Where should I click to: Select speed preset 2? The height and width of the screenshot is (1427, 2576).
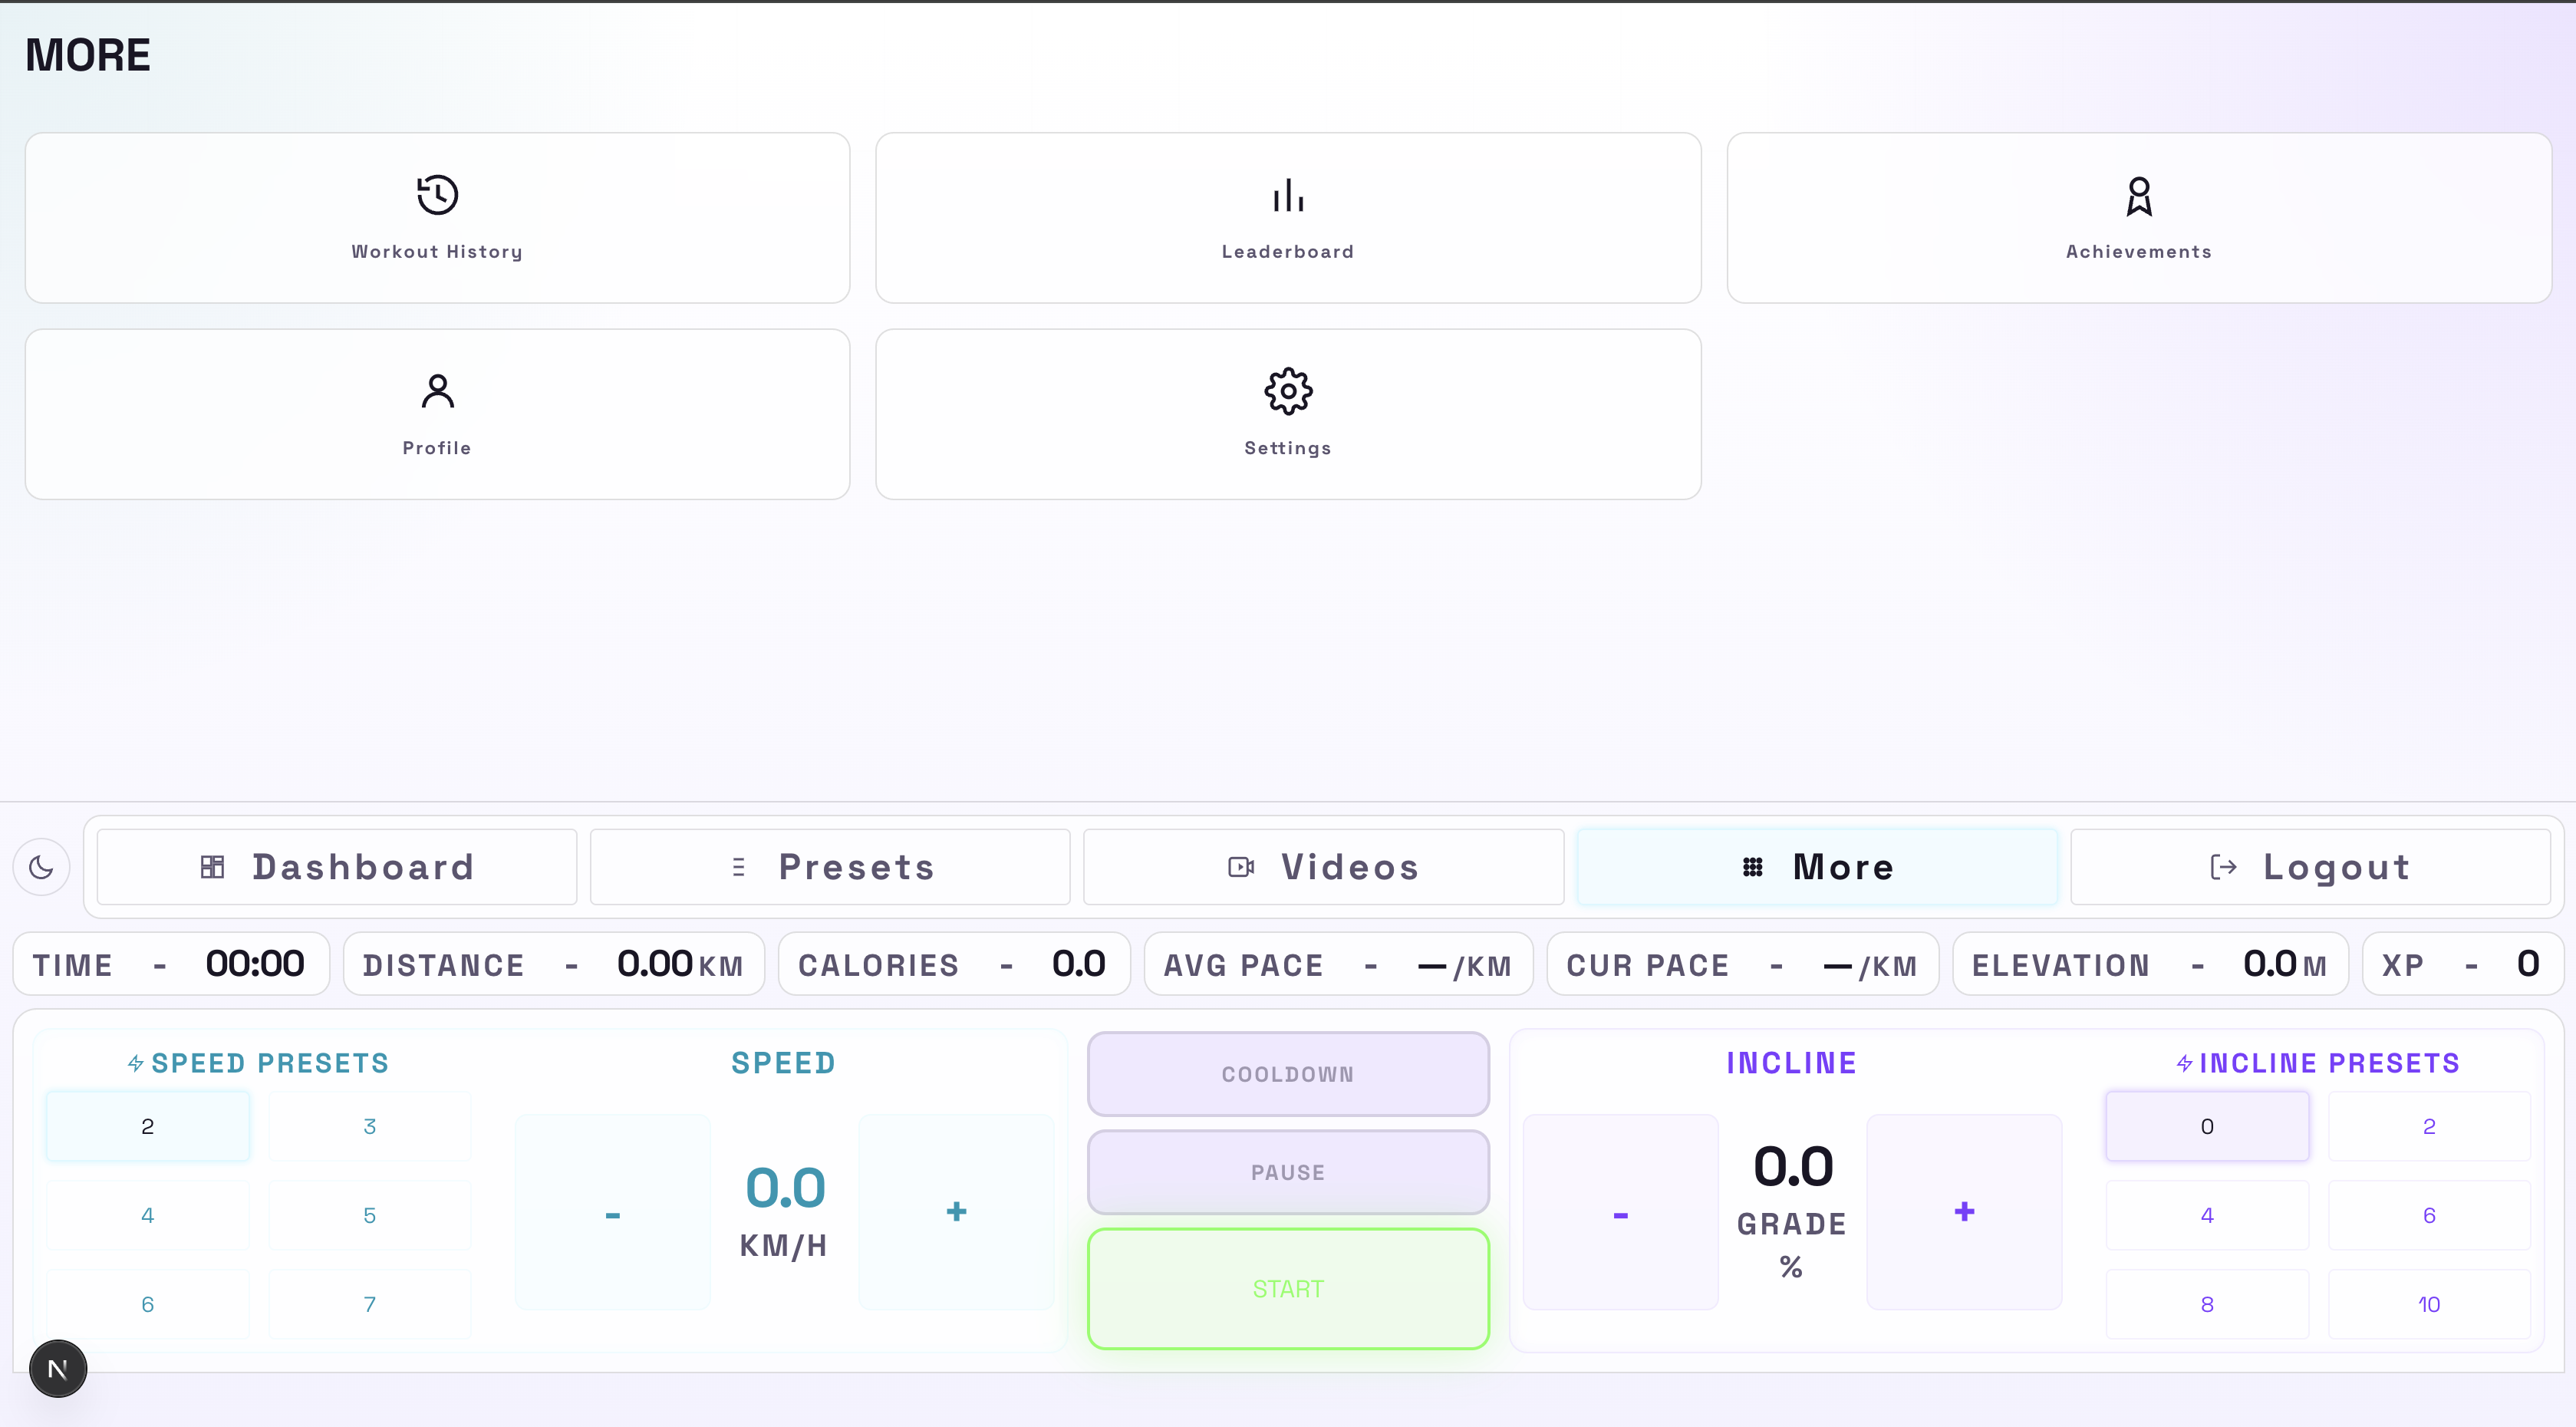click(148, 1126)
